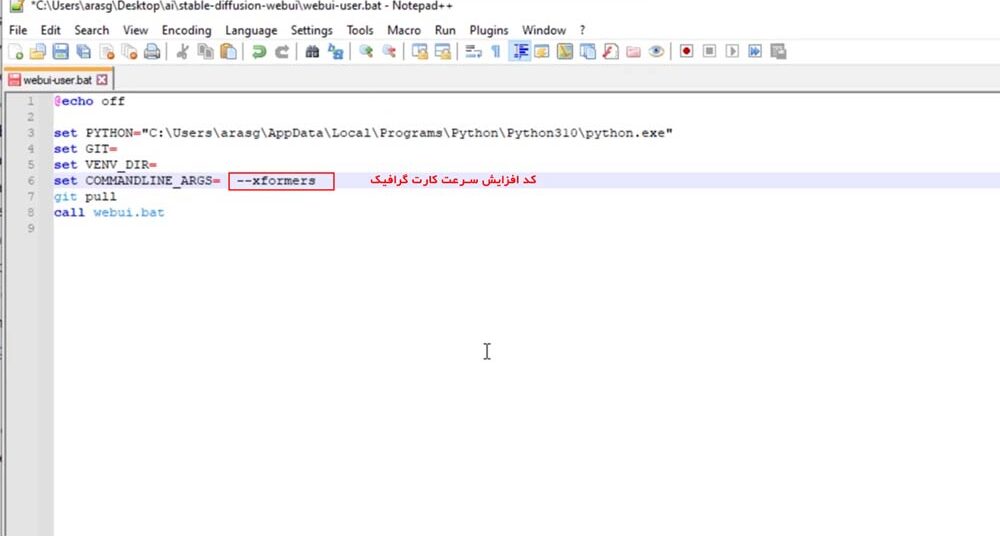Open the user defined language icon
Image resolution: width=1000 pixels, height=536 pixels.
[542, 52]
